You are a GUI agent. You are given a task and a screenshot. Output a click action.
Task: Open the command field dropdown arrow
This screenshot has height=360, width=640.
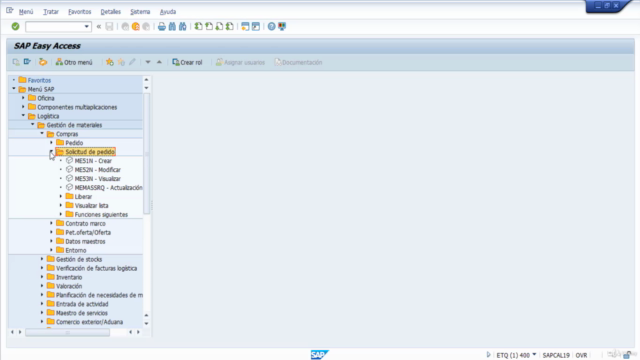[x=87, y=27]
